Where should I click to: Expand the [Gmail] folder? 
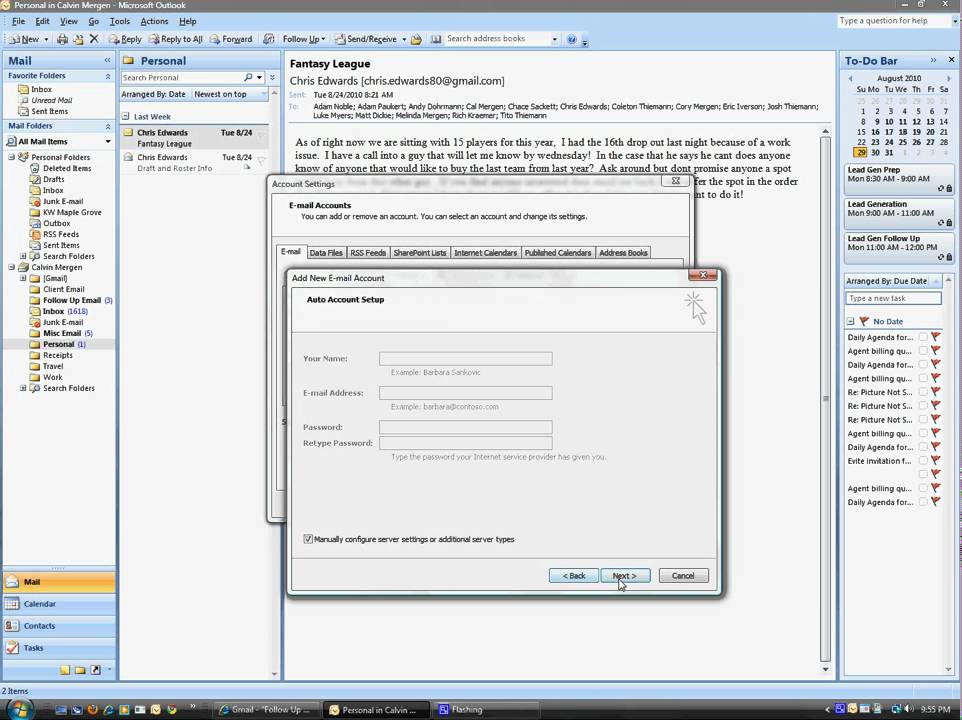tap(23, 278)
